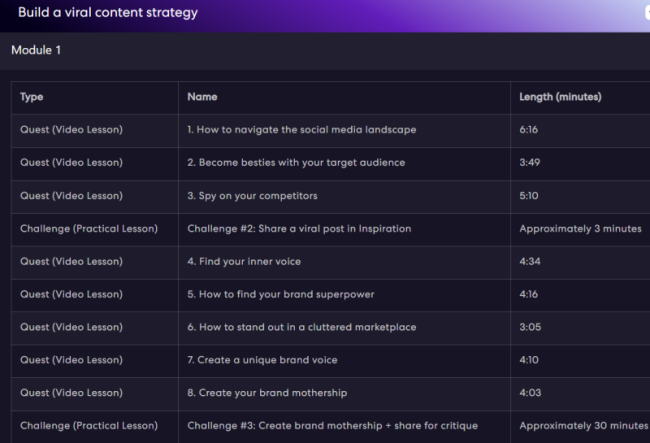Open the 'Find your inner voice' lesson
The width and height of the screenshot is (650, 443).
(244, 262)
